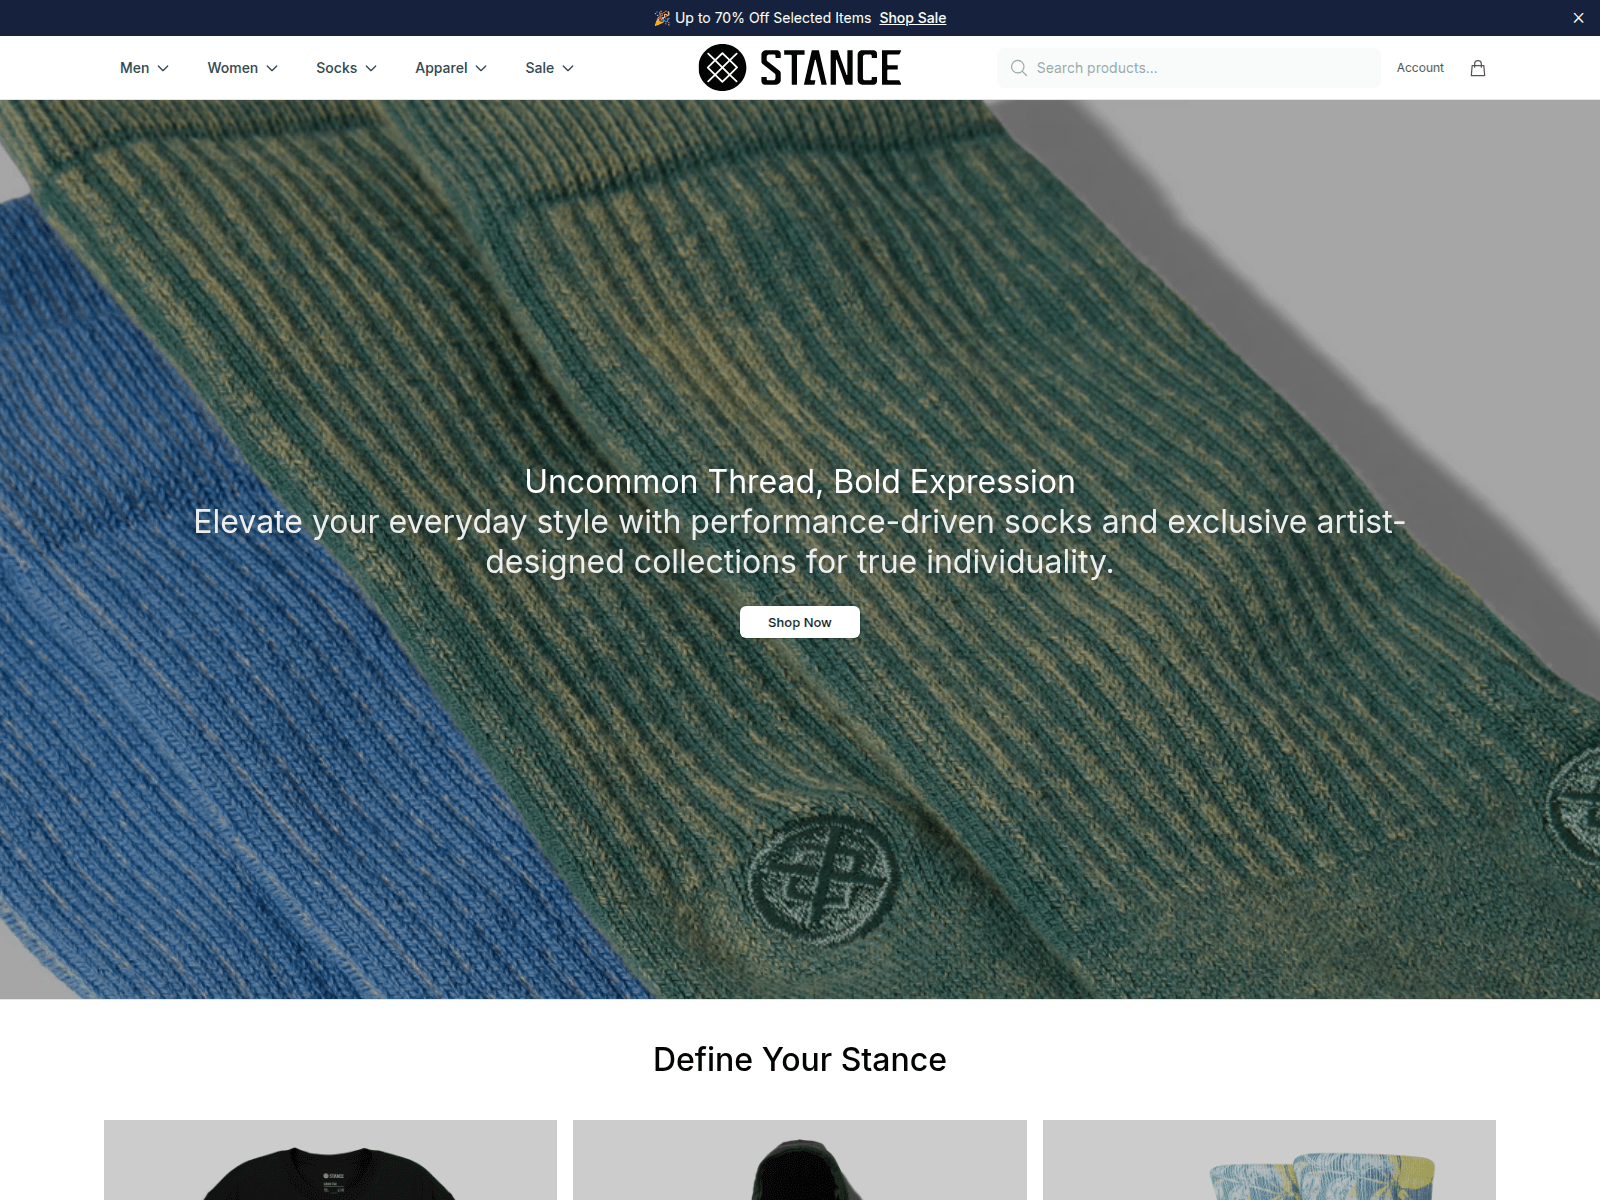Image resolution: width=1600 pixels, height=1200 pixels.
Task: Click the Stance logo in the header
Action: [x=800, y=68]
